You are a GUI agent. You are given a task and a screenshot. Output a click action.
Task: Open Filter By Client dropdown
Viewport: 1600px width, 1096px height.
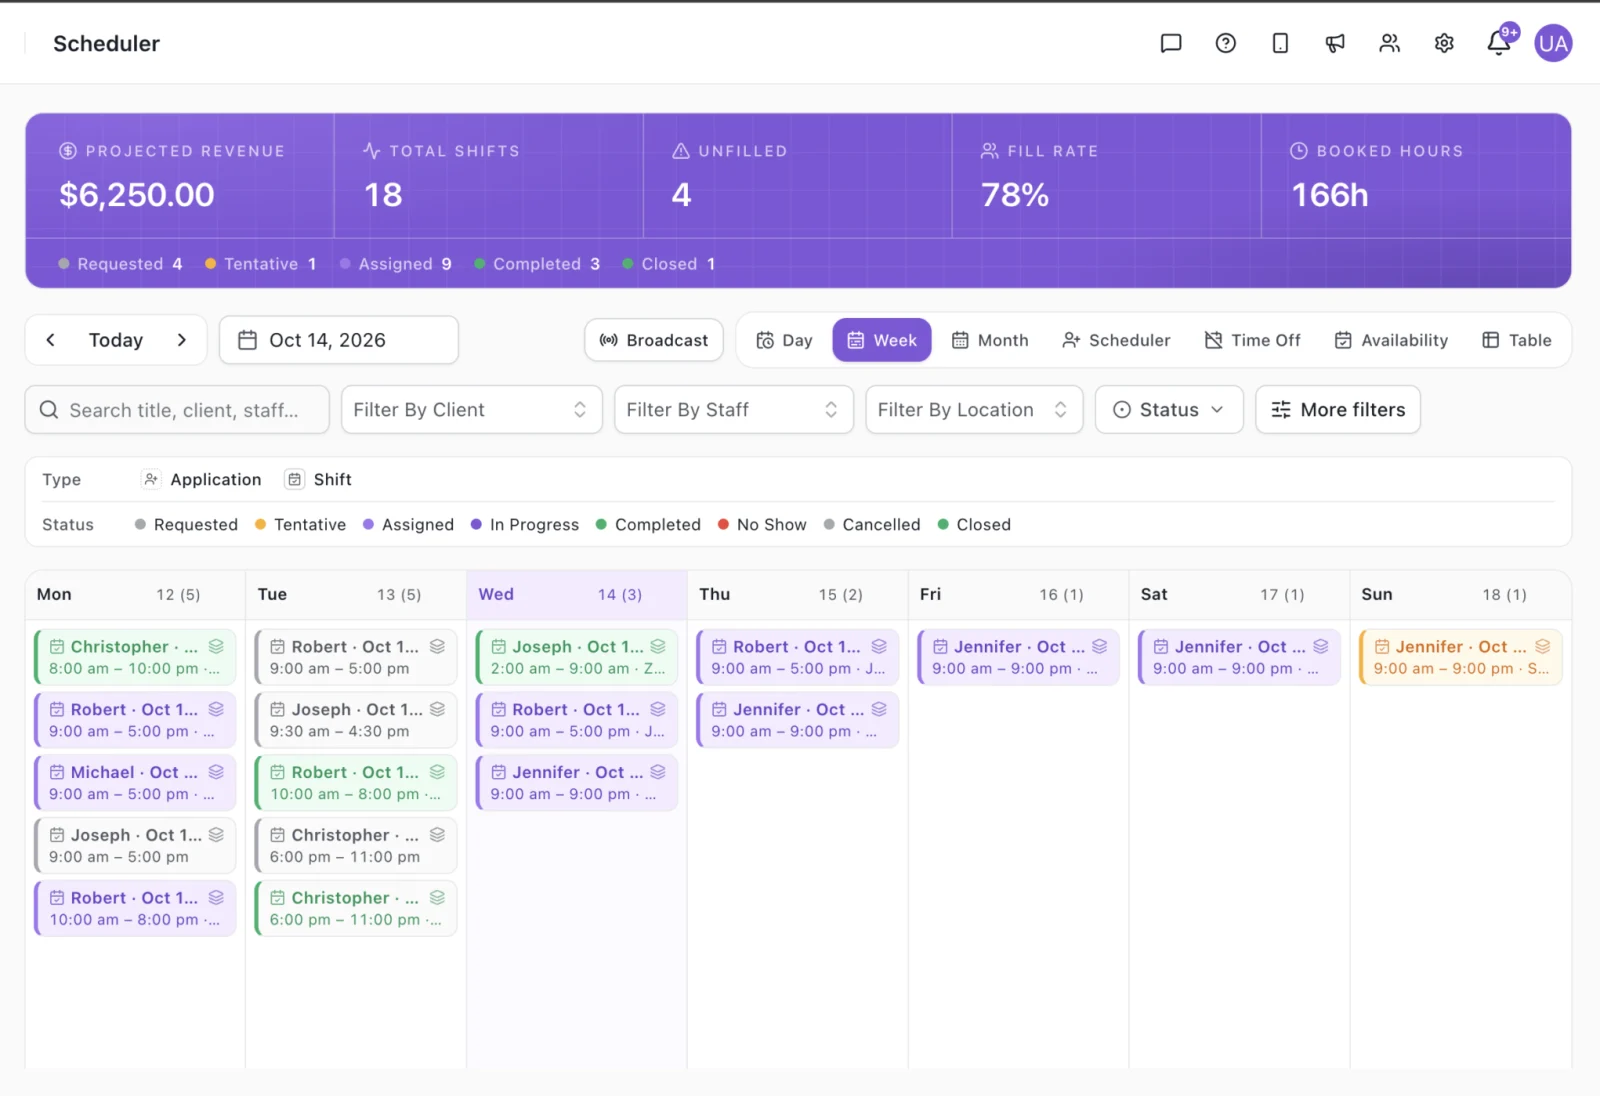[472, 410]
